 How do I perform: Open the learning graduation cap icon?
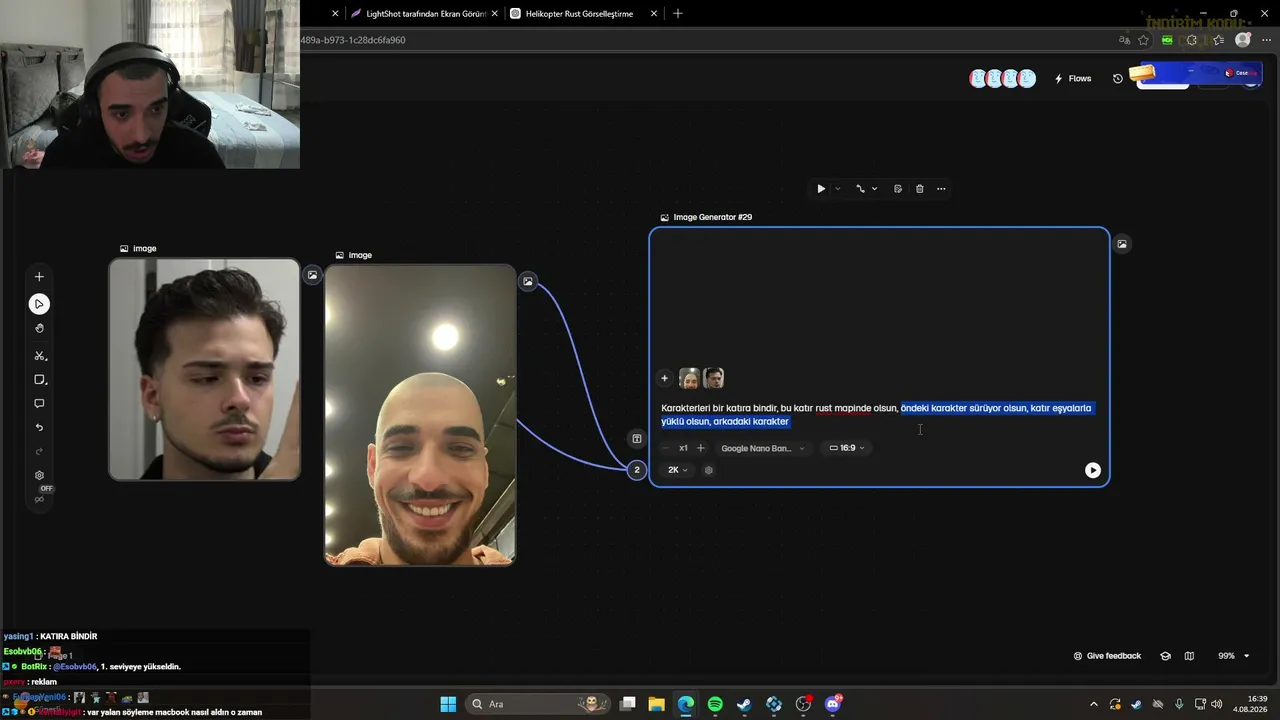(1165, 656)
